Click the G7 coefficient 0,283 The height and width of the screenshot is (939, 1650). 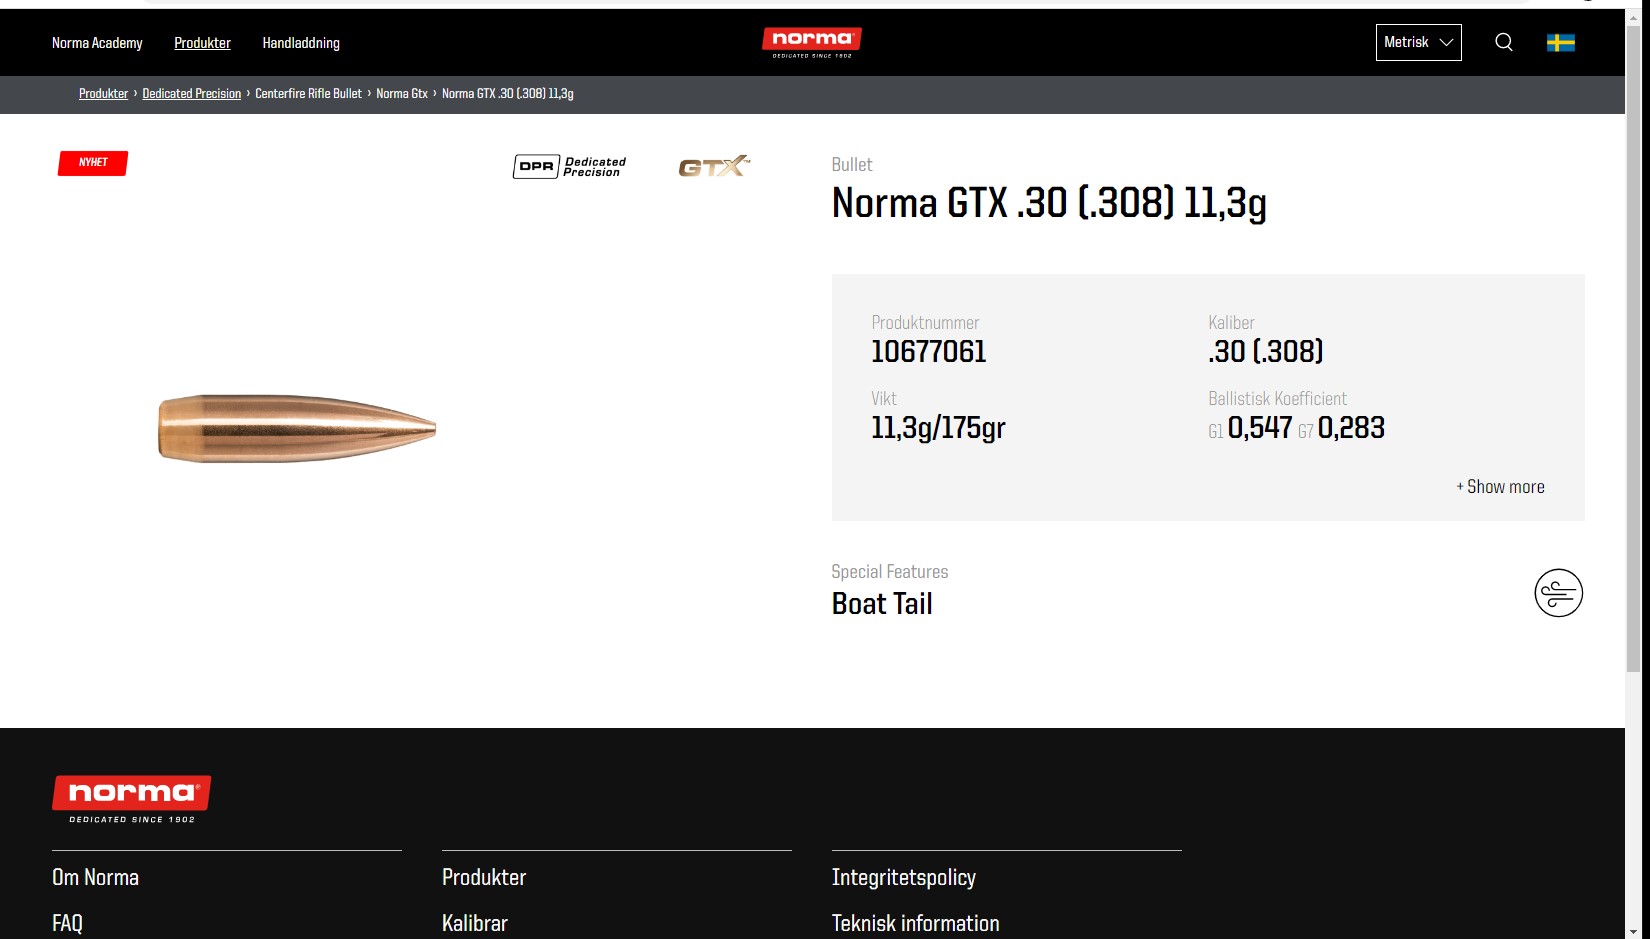coord(1351,428)
